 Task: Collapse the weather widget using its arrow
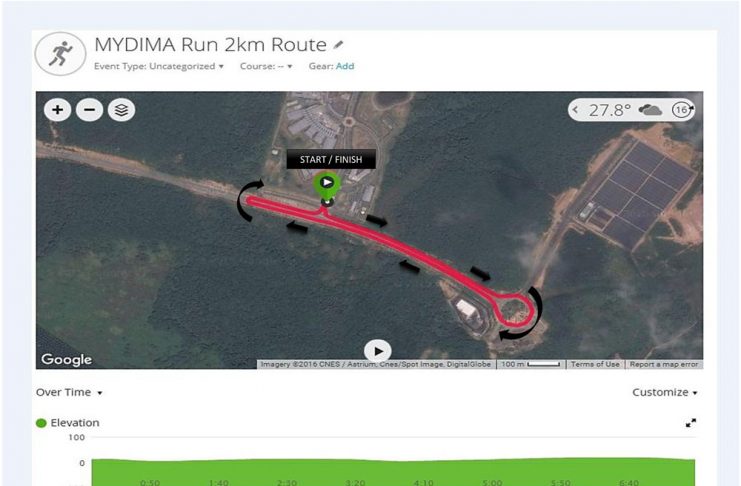(575, 110)
